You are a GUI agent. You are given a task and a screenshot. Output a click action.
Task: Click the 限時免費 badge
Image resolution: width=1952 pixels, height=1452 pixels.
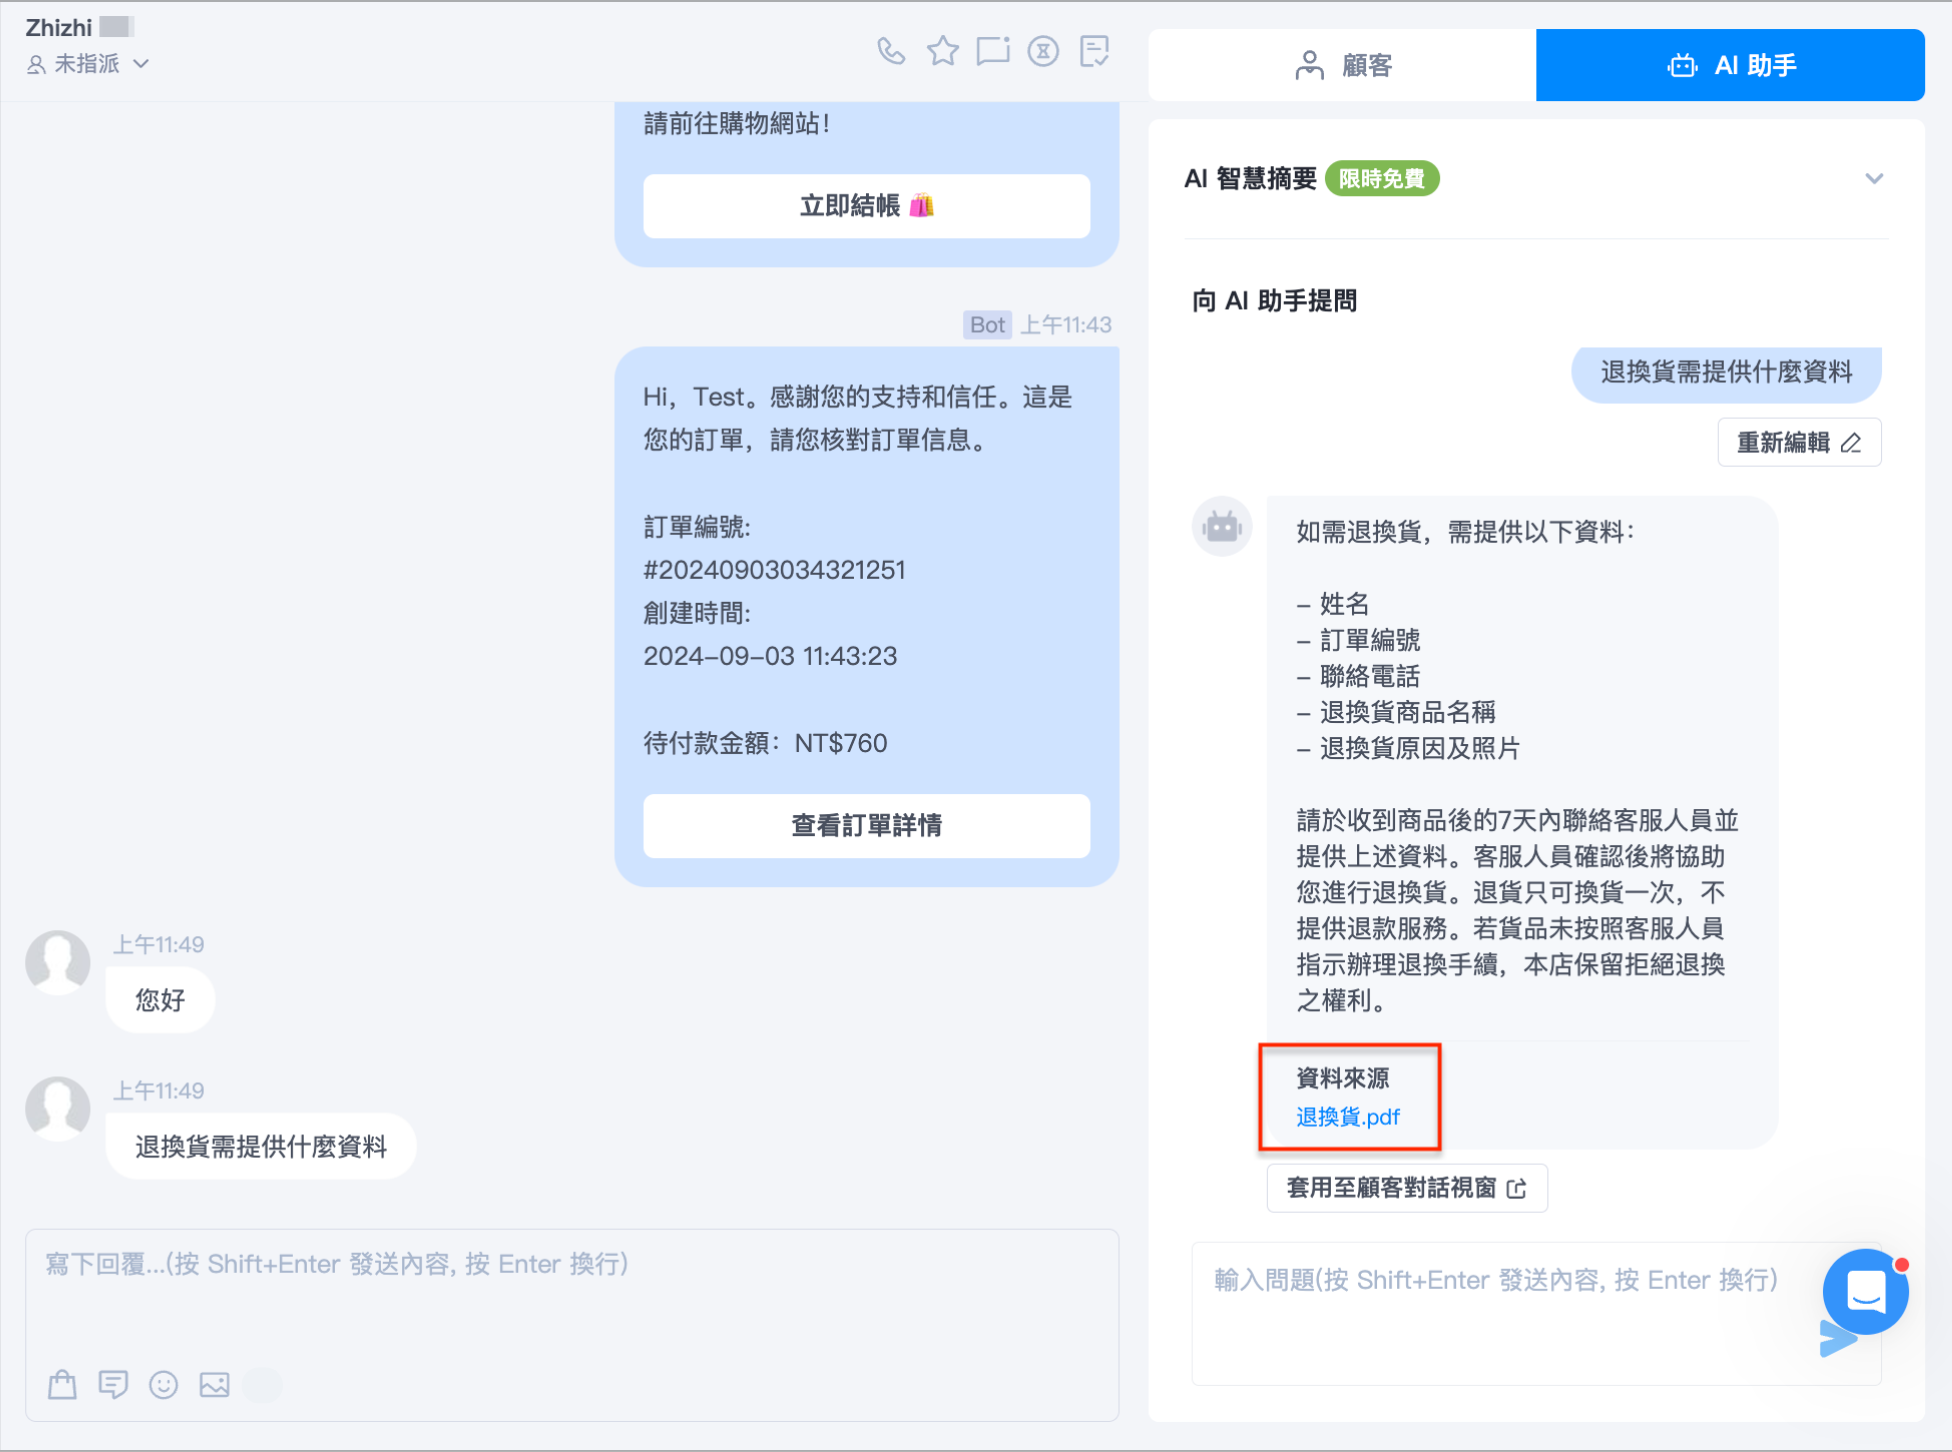pos(1382,179)
